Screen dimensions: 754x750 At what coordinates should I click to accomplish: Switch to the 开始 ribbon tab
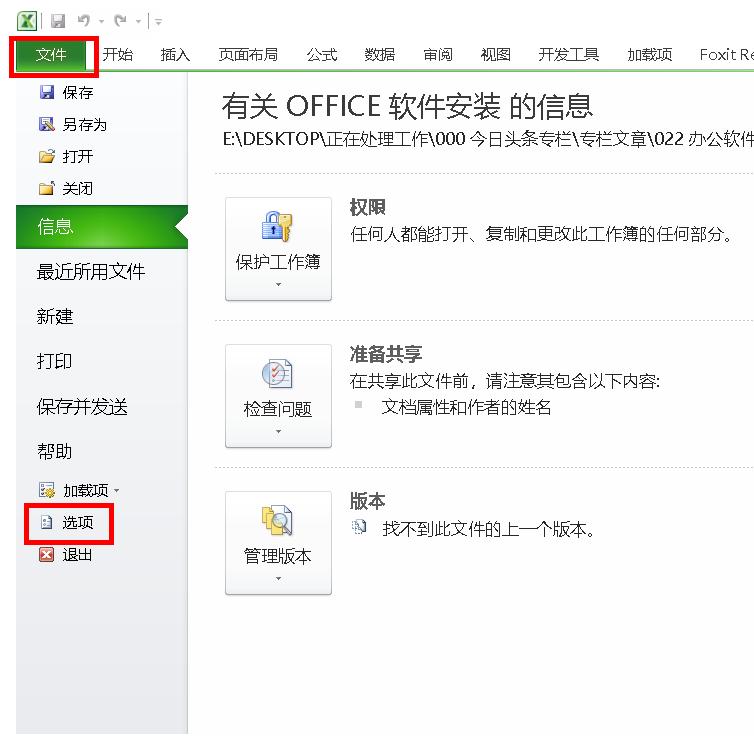pos(118,55)
